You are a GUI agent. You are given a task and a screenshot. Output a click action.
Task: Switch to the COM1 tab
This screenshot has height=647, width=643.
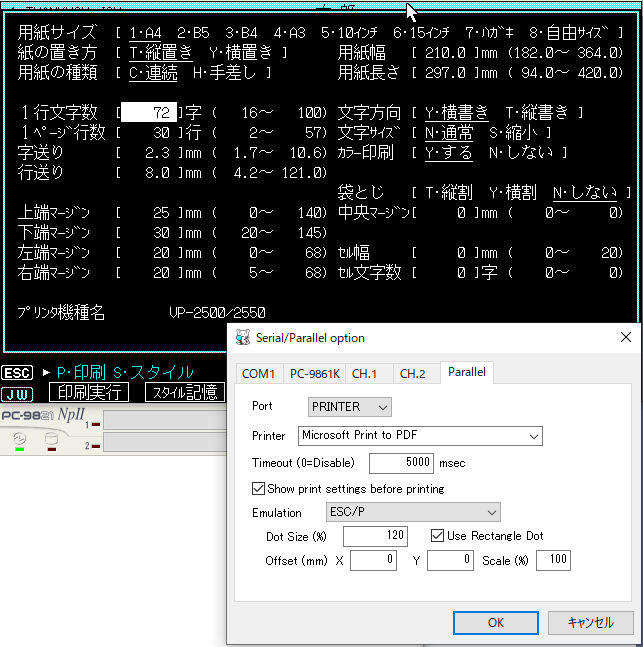coord(258,374)
